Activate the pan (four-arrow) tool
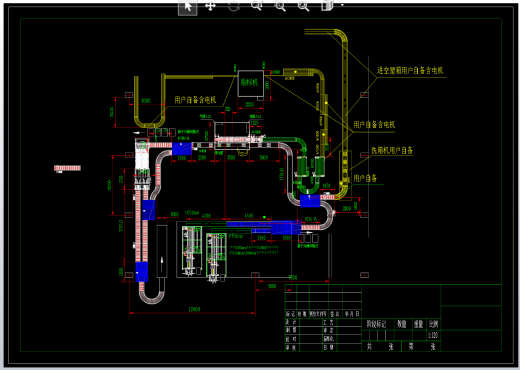 coord(210,6)
